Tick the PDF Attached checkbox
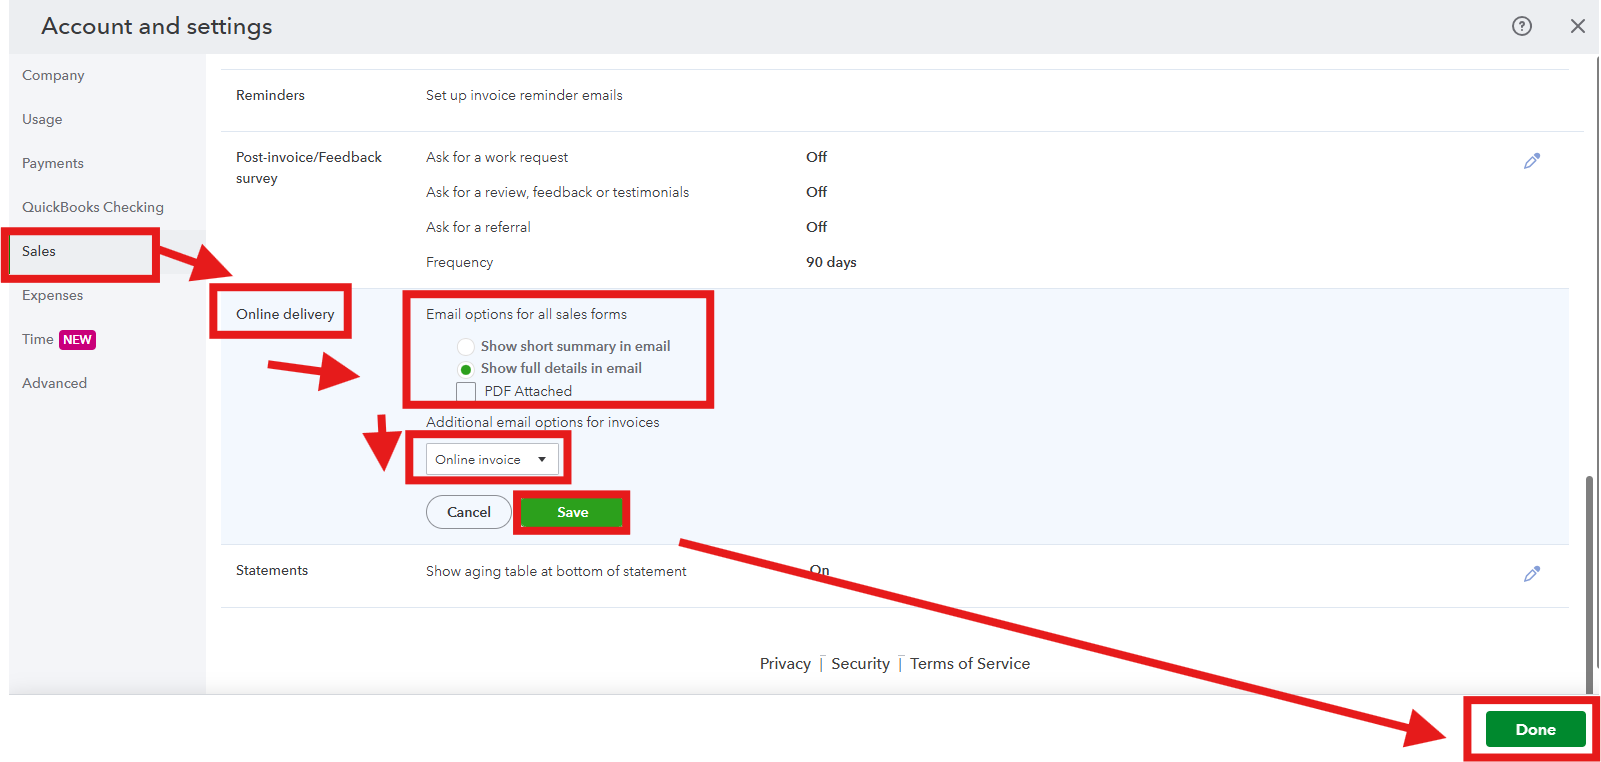Image resolution: width=1601 pixels, height=762 pixels. [x=466, y=391]
